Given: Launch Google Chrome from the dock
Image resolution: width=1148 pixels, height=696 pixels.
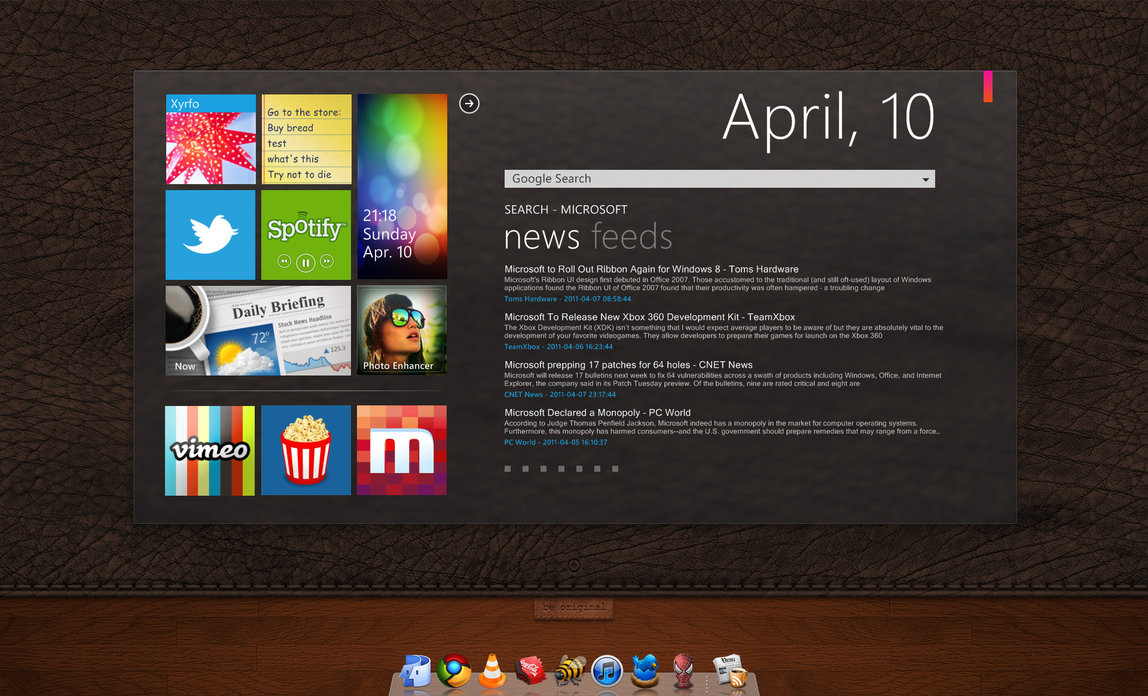Looking at the screenshot, I should click(x=454, y=670).
